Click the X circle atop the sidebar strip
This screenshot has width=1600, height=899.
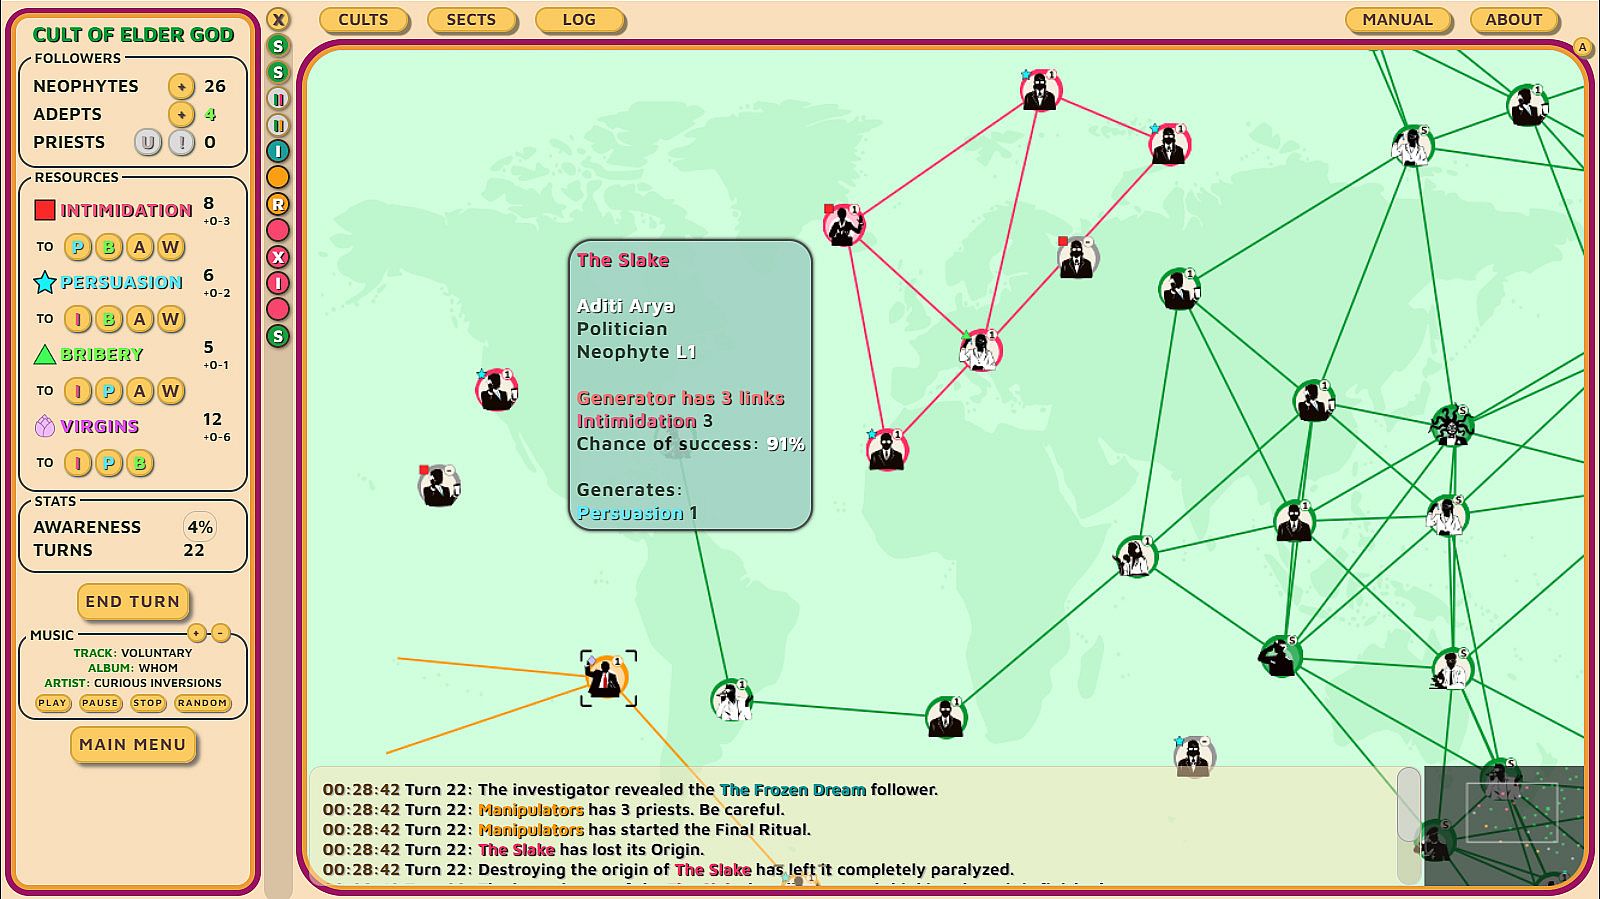[278, 19]
